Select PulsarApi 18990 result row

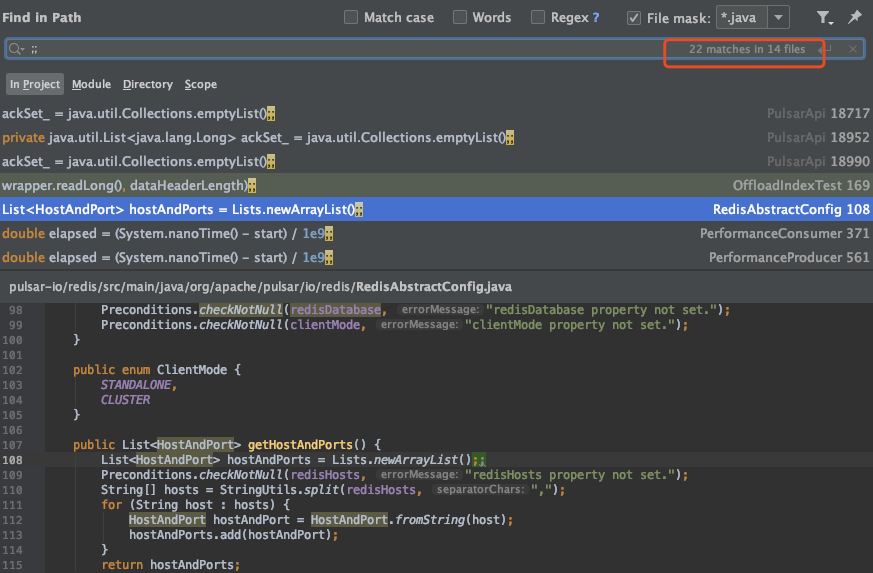pos(436,161)
